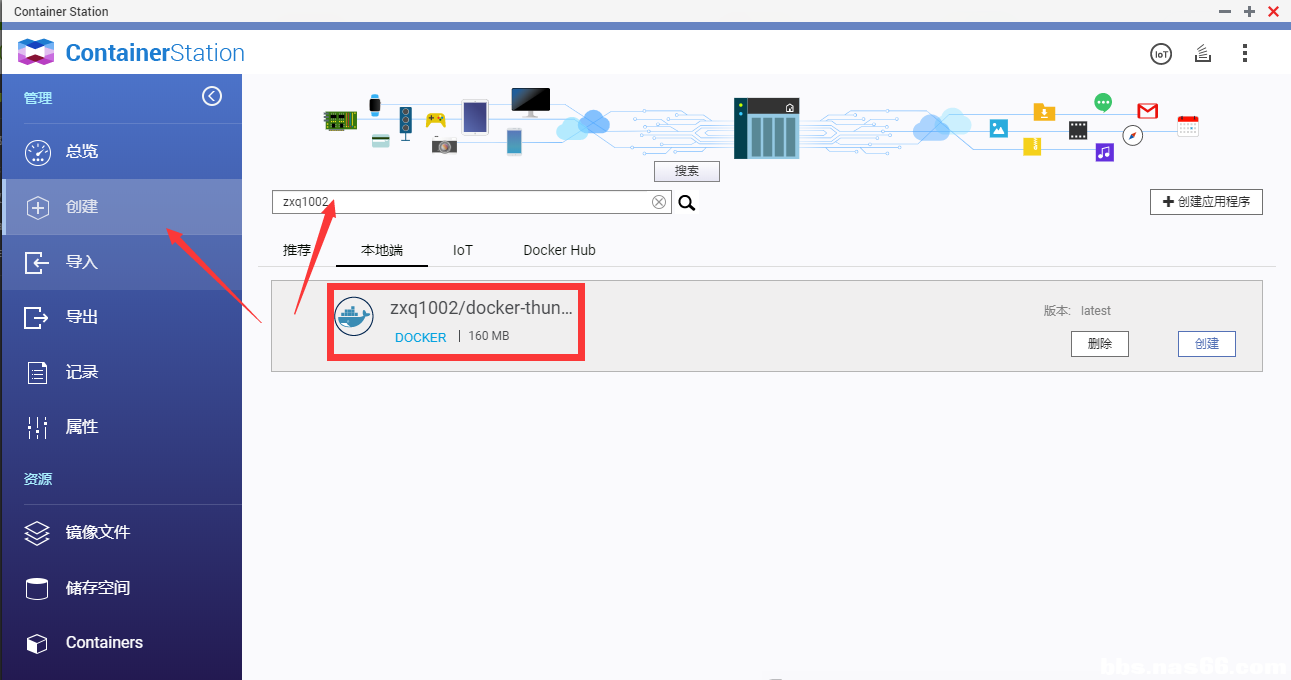Clear the search box text
1291x680 pixels.
659,202
